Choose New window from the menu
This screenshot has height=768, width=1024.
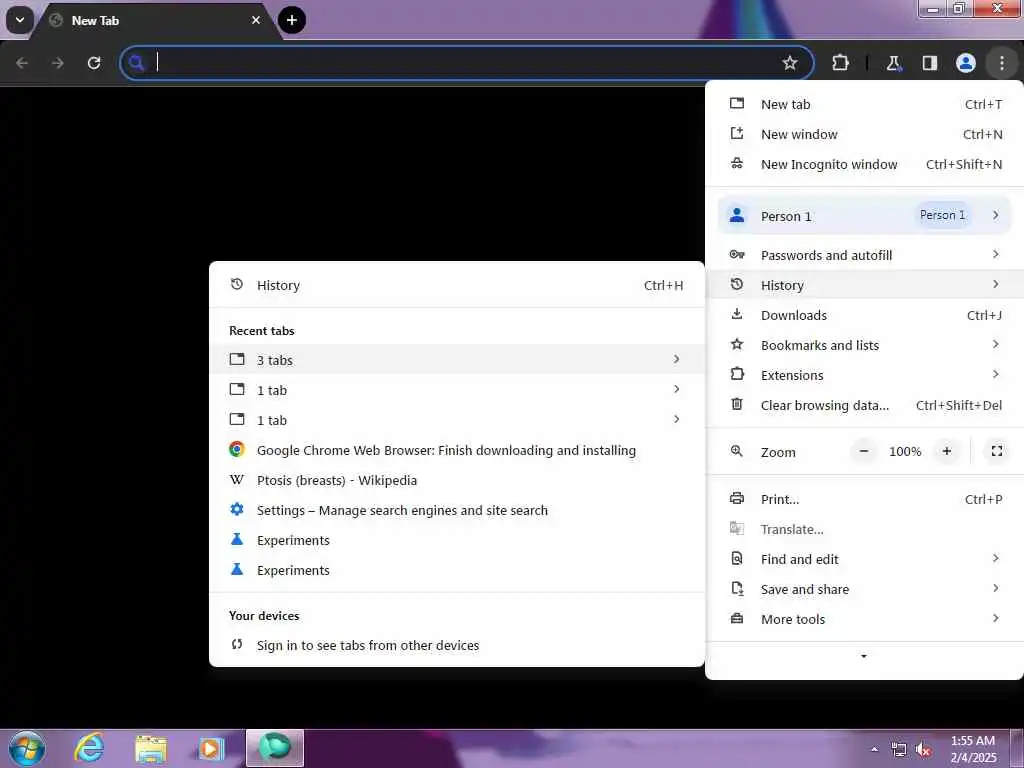click(x=865, y=135)
